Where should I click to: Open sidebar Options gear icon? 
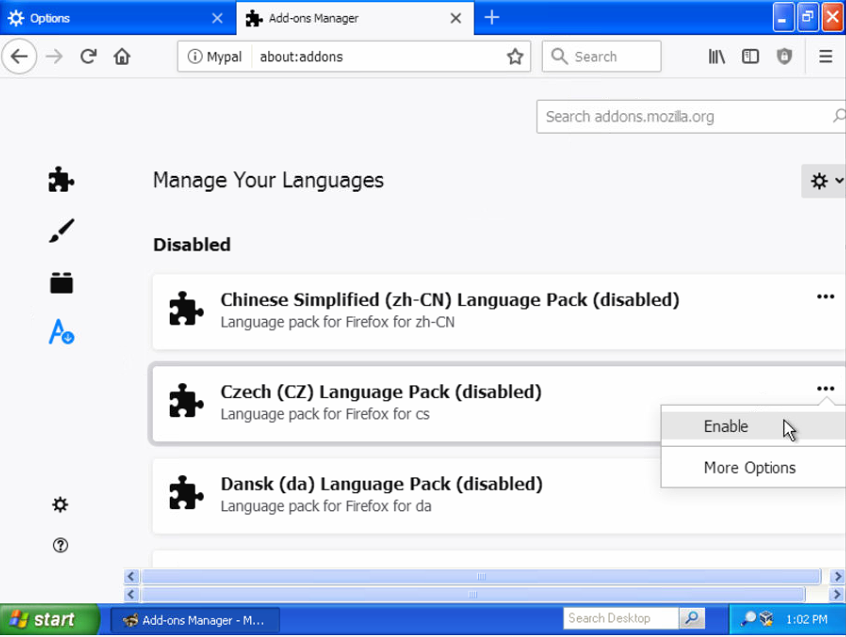(60, 505)
